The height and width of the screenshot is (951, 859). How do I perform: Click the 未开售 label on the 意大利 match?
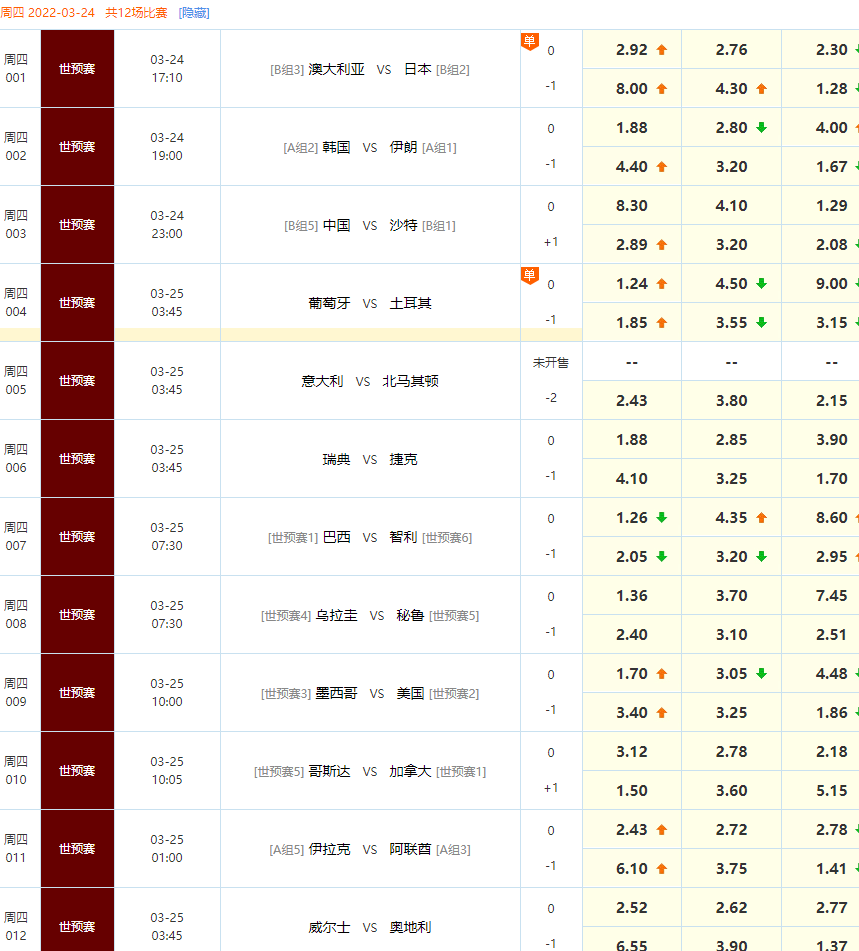(551, 361)
